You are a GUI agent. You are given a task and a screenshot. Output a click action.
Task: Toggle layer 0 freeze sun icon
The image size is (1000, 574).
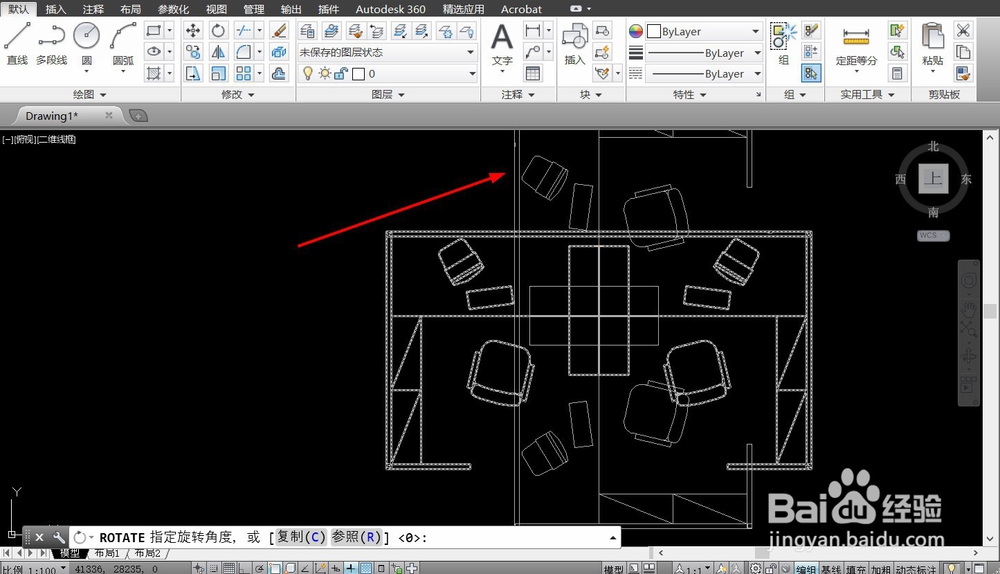tap(325, 73)
